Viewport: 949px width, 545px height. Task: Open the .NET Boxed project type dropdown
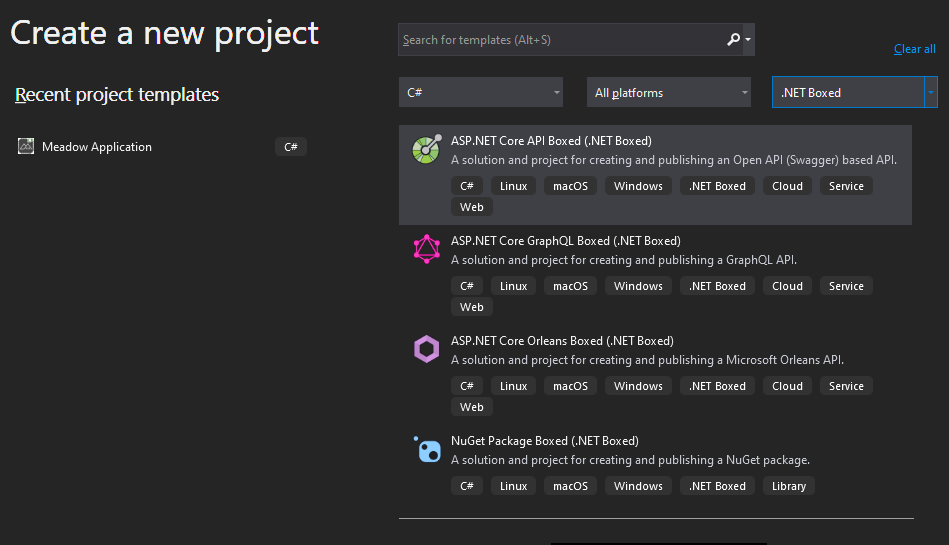pyautogui.click(x=855, y=92)
